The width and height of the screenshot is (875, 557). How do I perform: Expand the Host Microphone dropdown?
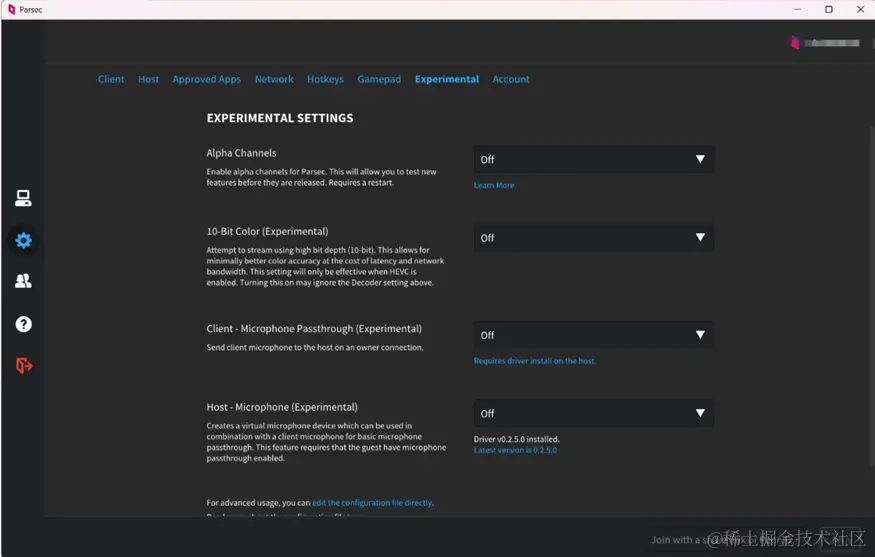click(594, 414)
